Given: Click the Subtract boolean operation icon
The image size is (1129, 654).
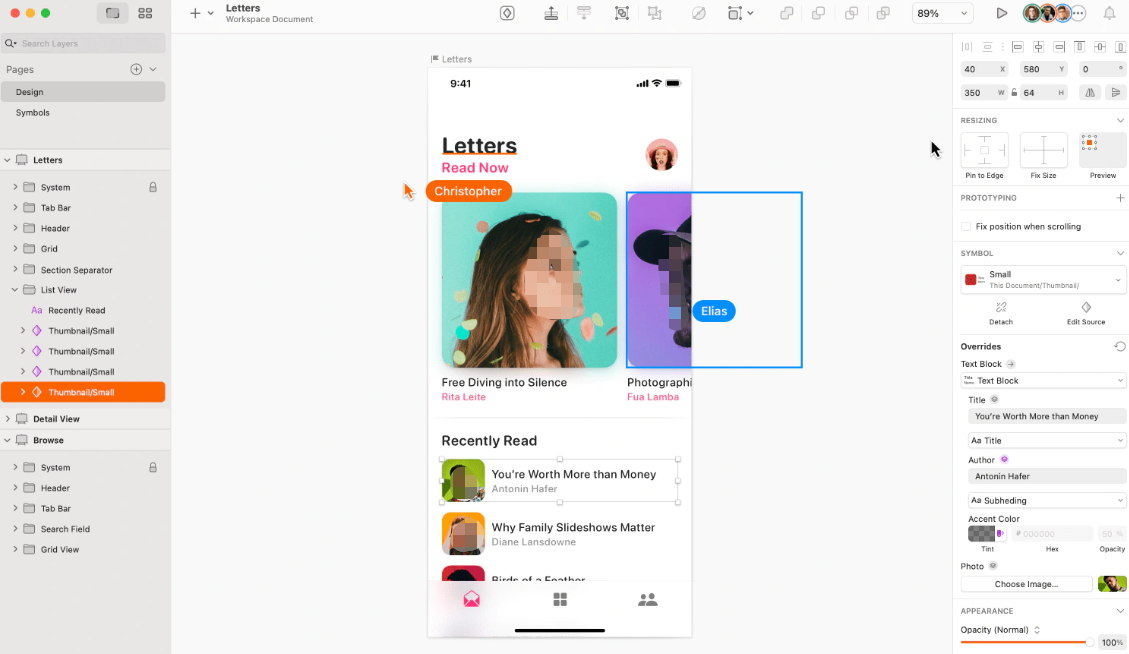Looking at the screenshot, I should coord(819,13).
